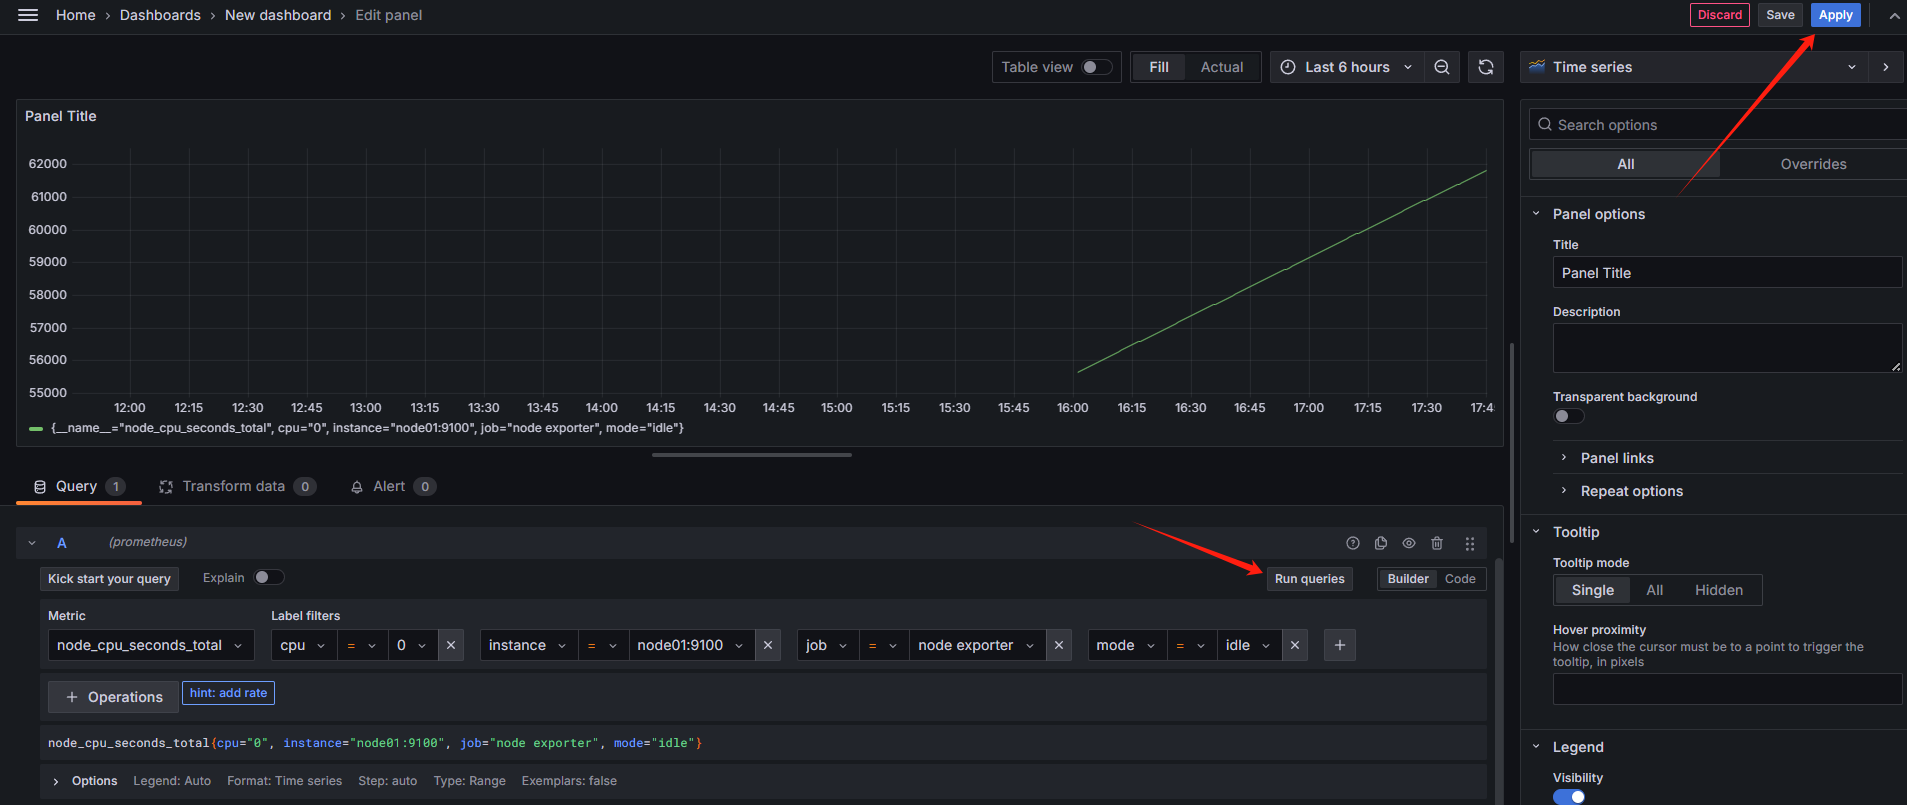This screenshot has height=805, width=1907.
Task: Collapse Panel options section
Action: (x=1537, y=213)
